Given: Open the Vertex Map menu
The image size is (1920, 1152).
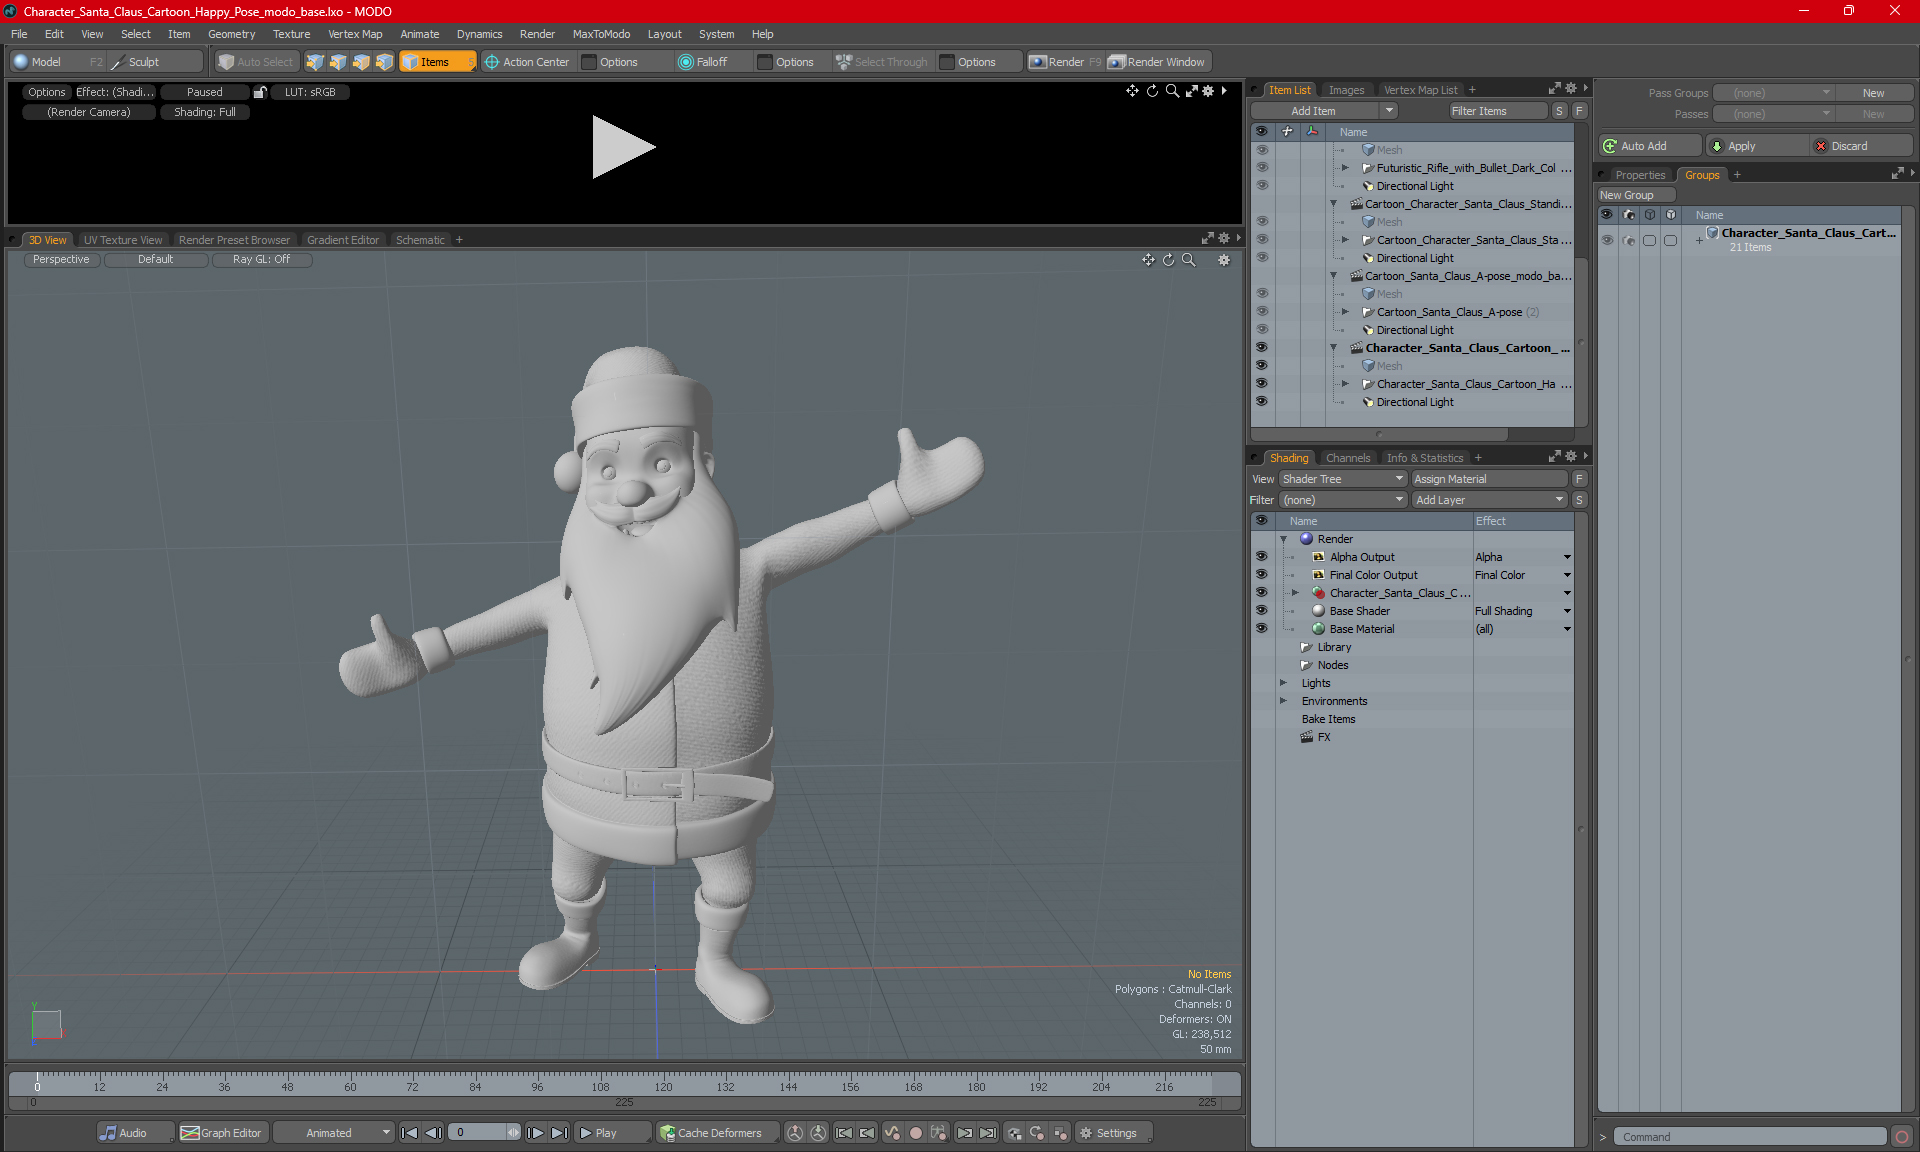Looking at the screenshot, I should [355, 34].
